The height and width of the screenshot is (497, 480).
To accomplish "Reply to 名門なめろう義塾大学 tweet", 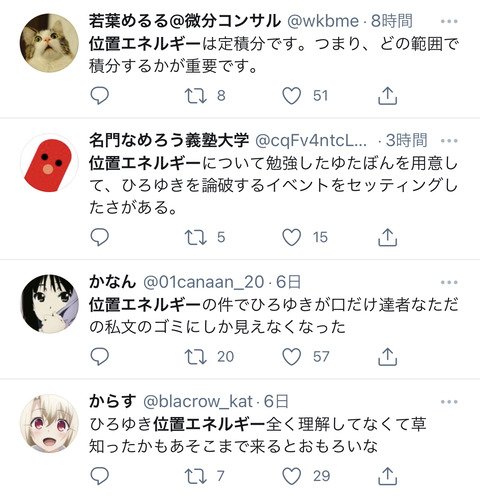I will (100, 237).
